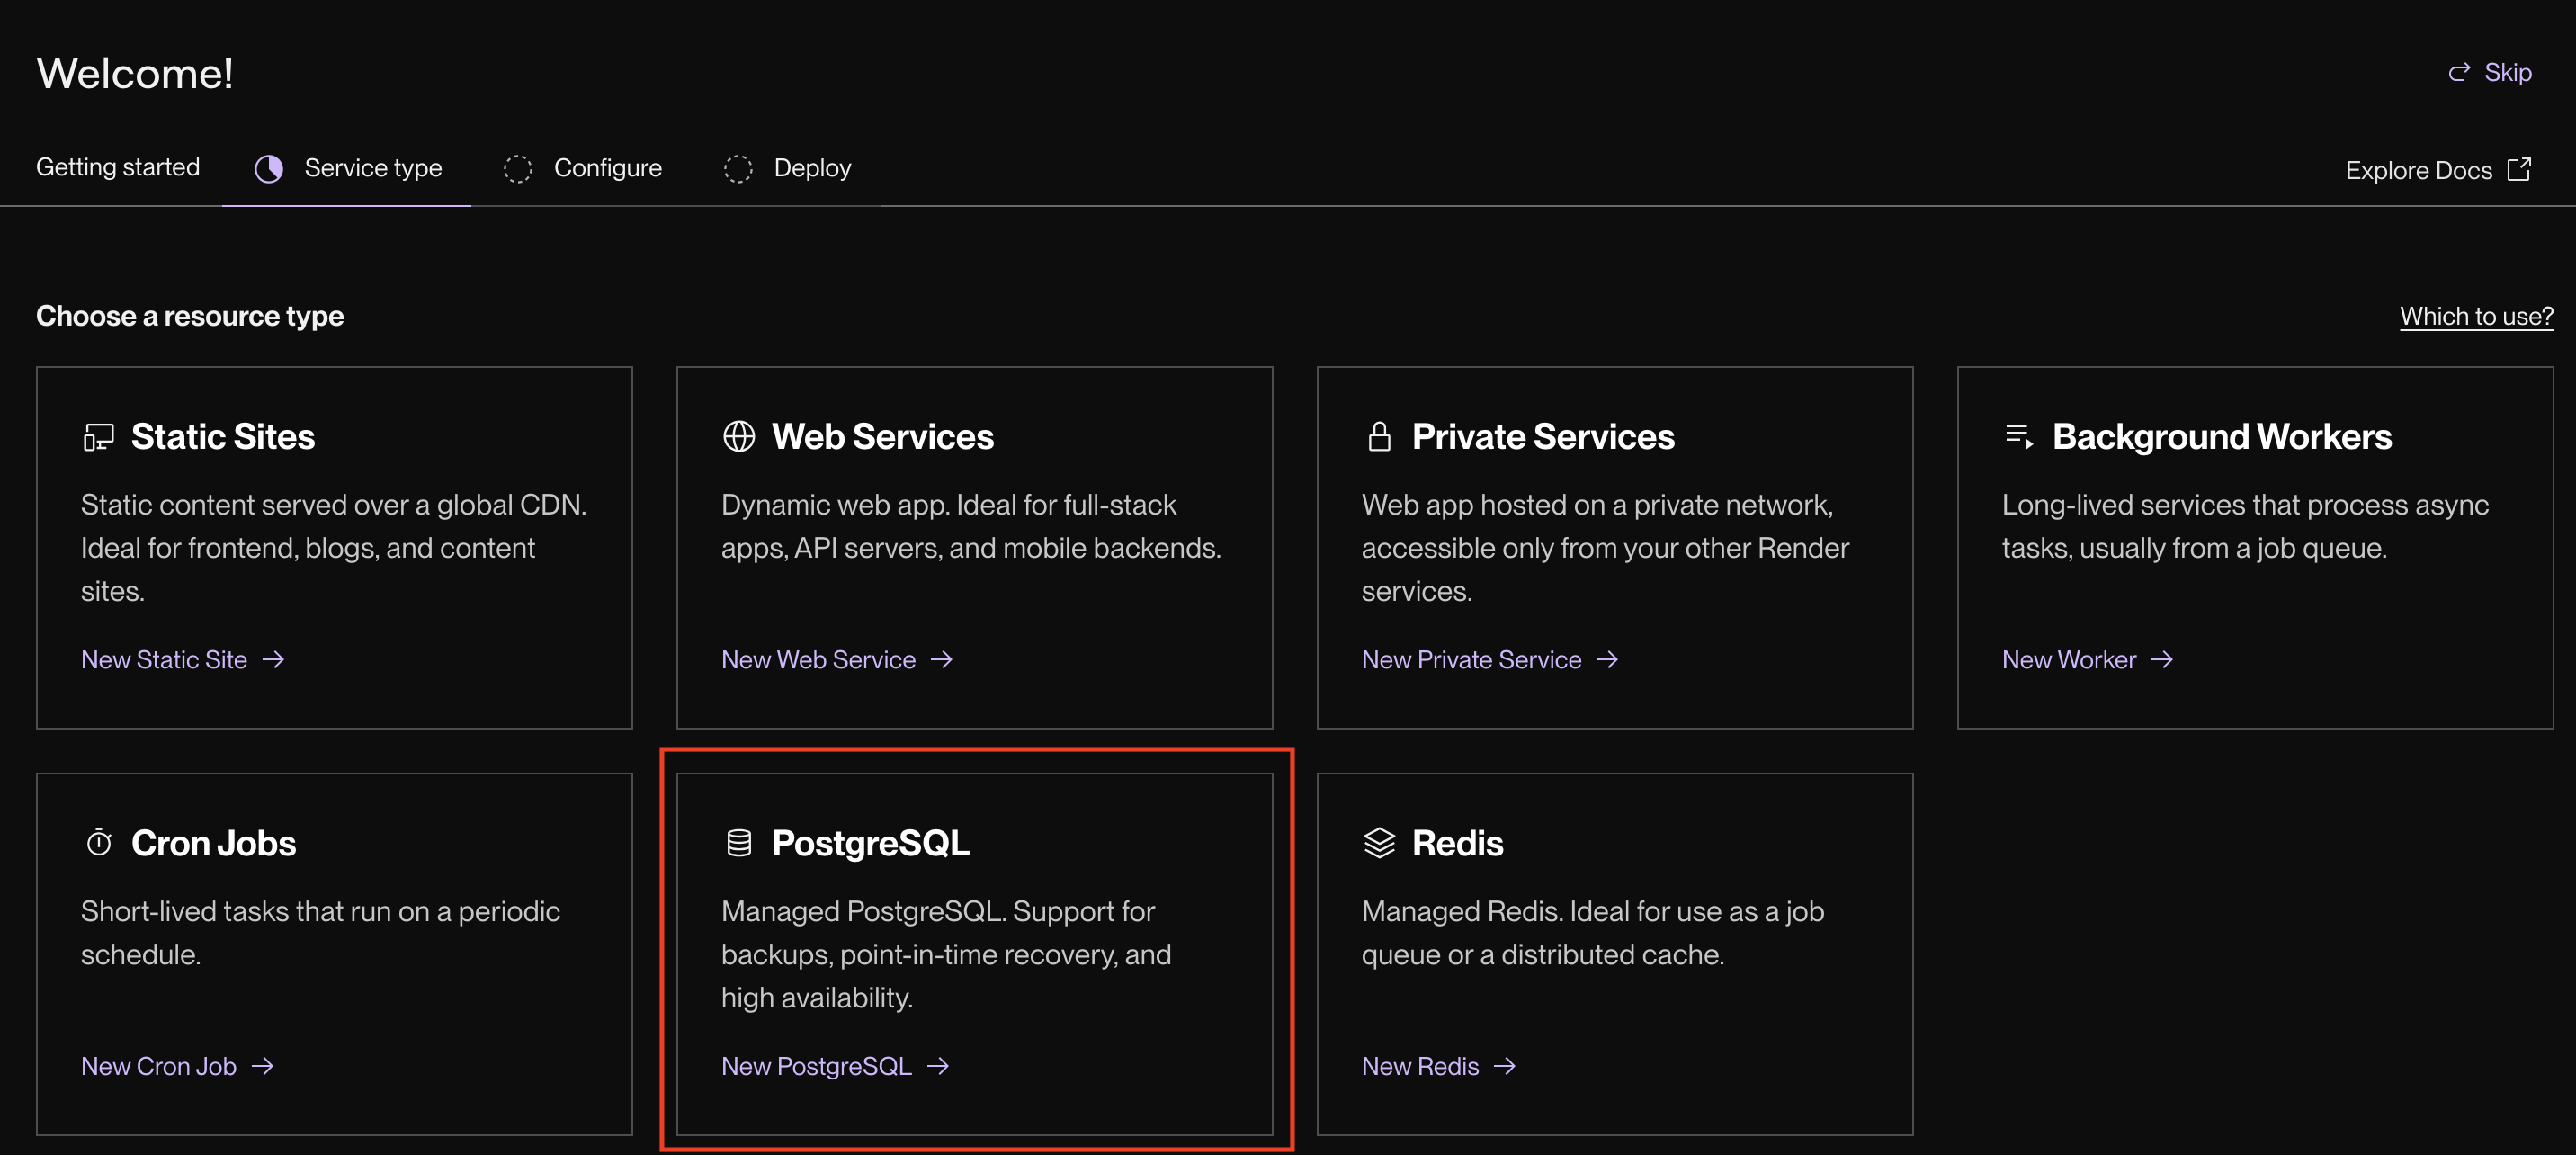The width and height of the screenshot is (2576, 1155).
Task: Click arrow next to New Cron Job
Action: coord(262,1066)
